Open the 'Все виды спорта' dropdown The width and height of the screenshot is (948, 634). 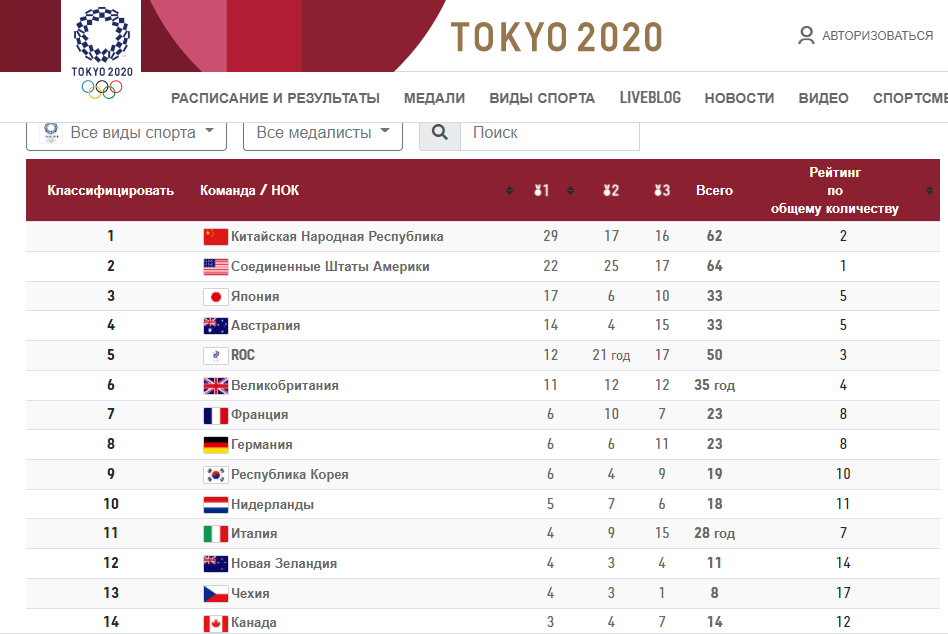point(127,132)
